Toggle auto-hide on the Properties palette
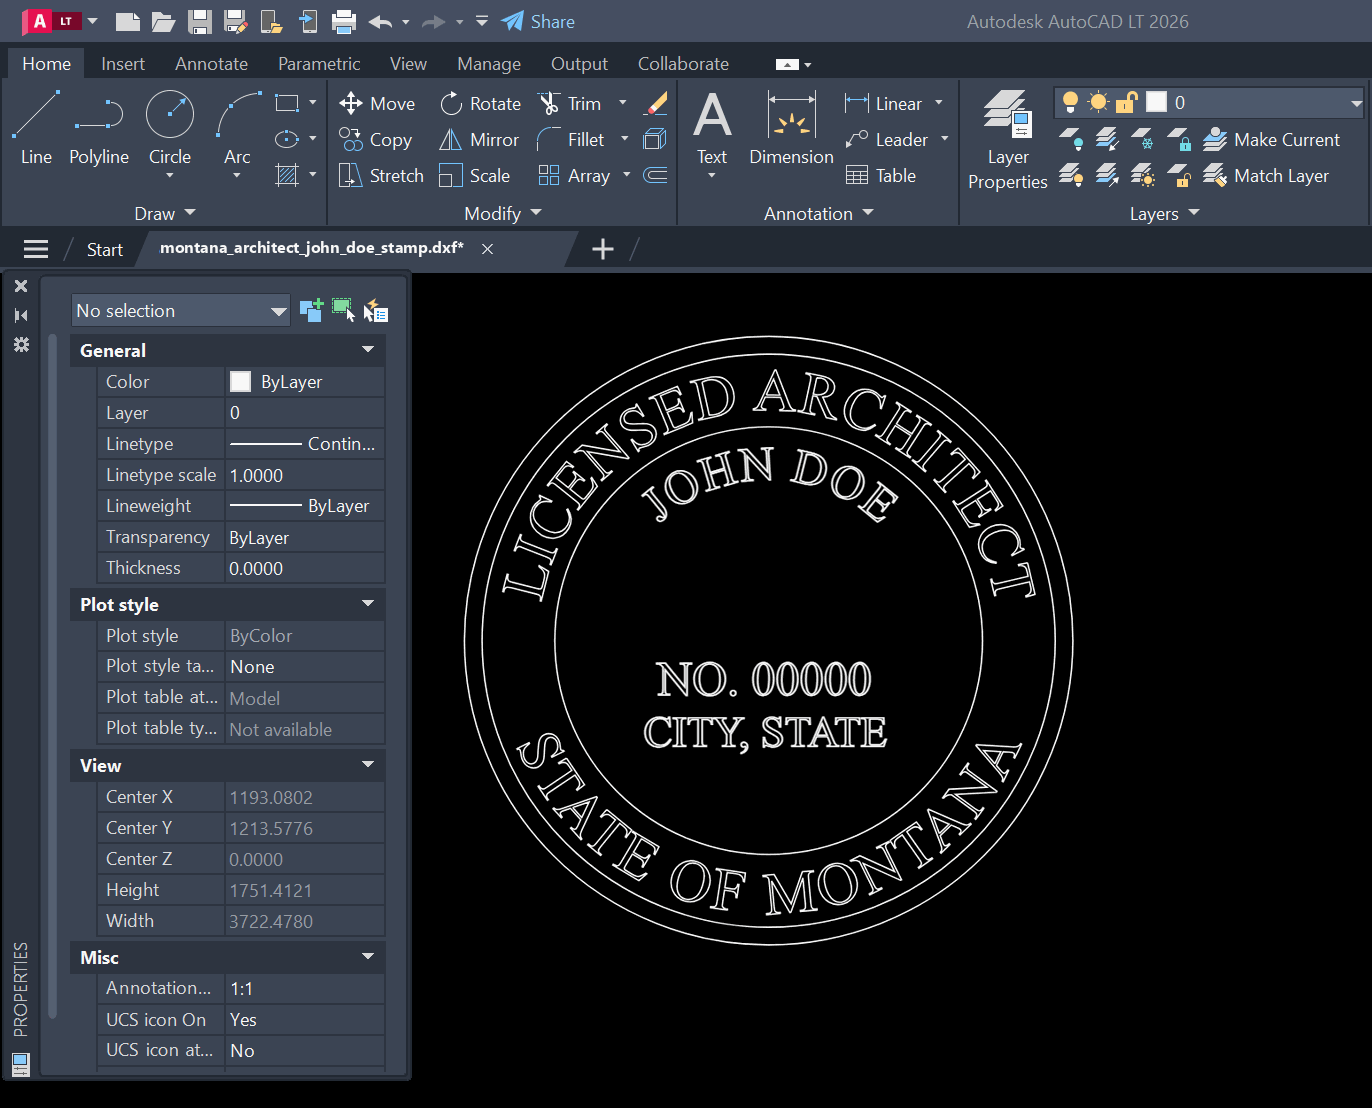 (x=20, y=315)
